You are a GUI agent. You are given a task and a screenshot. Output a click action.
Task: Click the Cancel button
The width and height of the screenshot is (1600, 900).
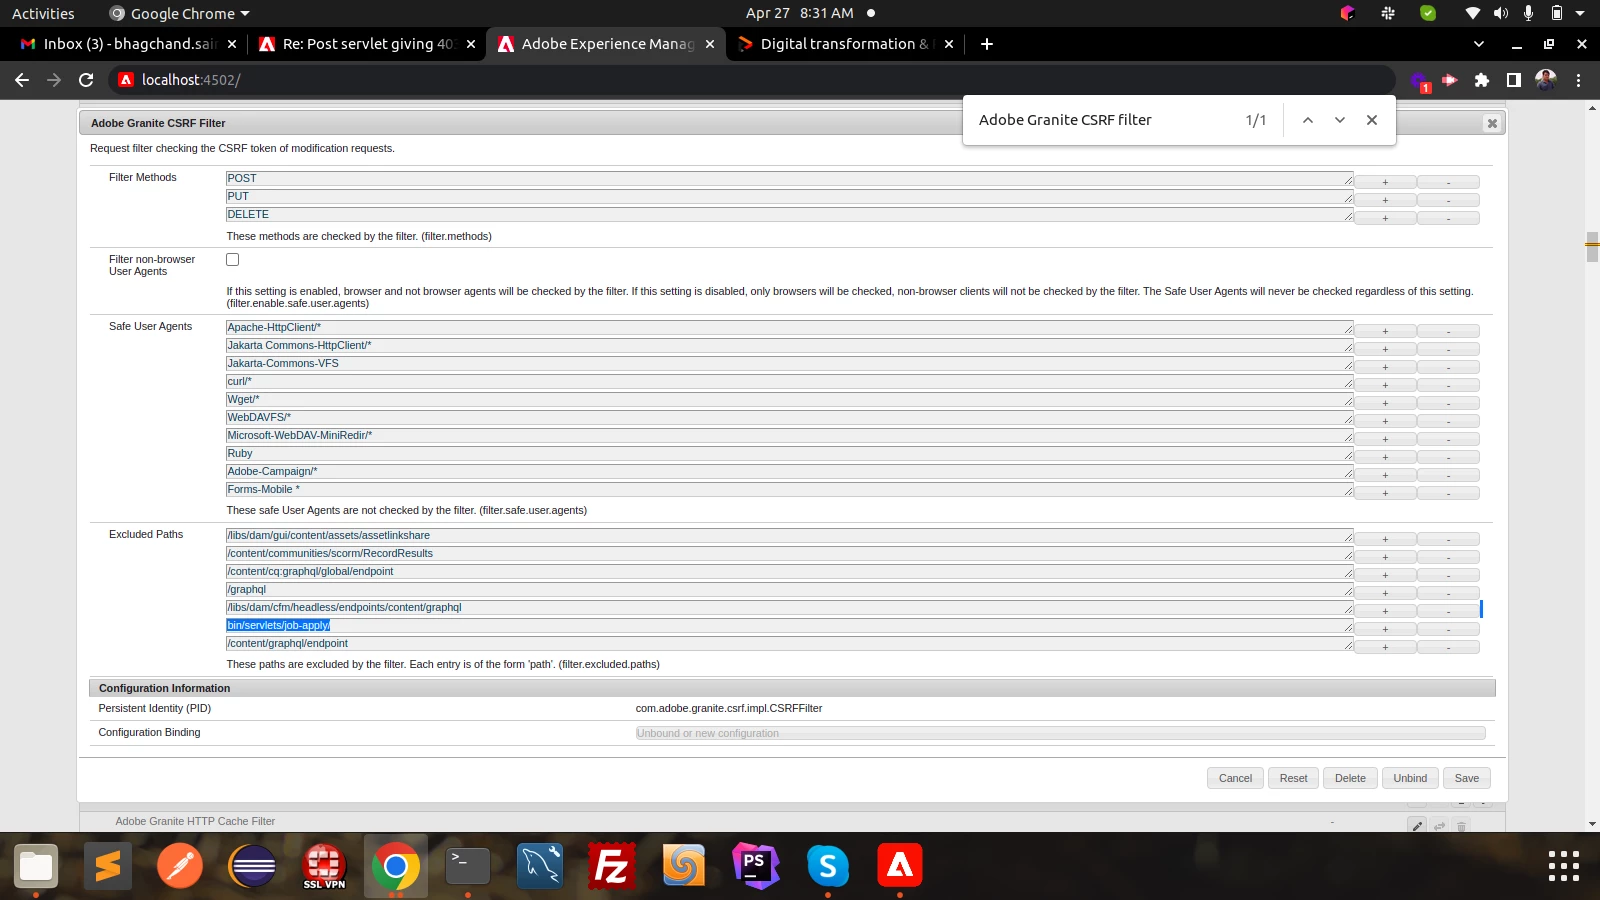[x=1235, y=778]
